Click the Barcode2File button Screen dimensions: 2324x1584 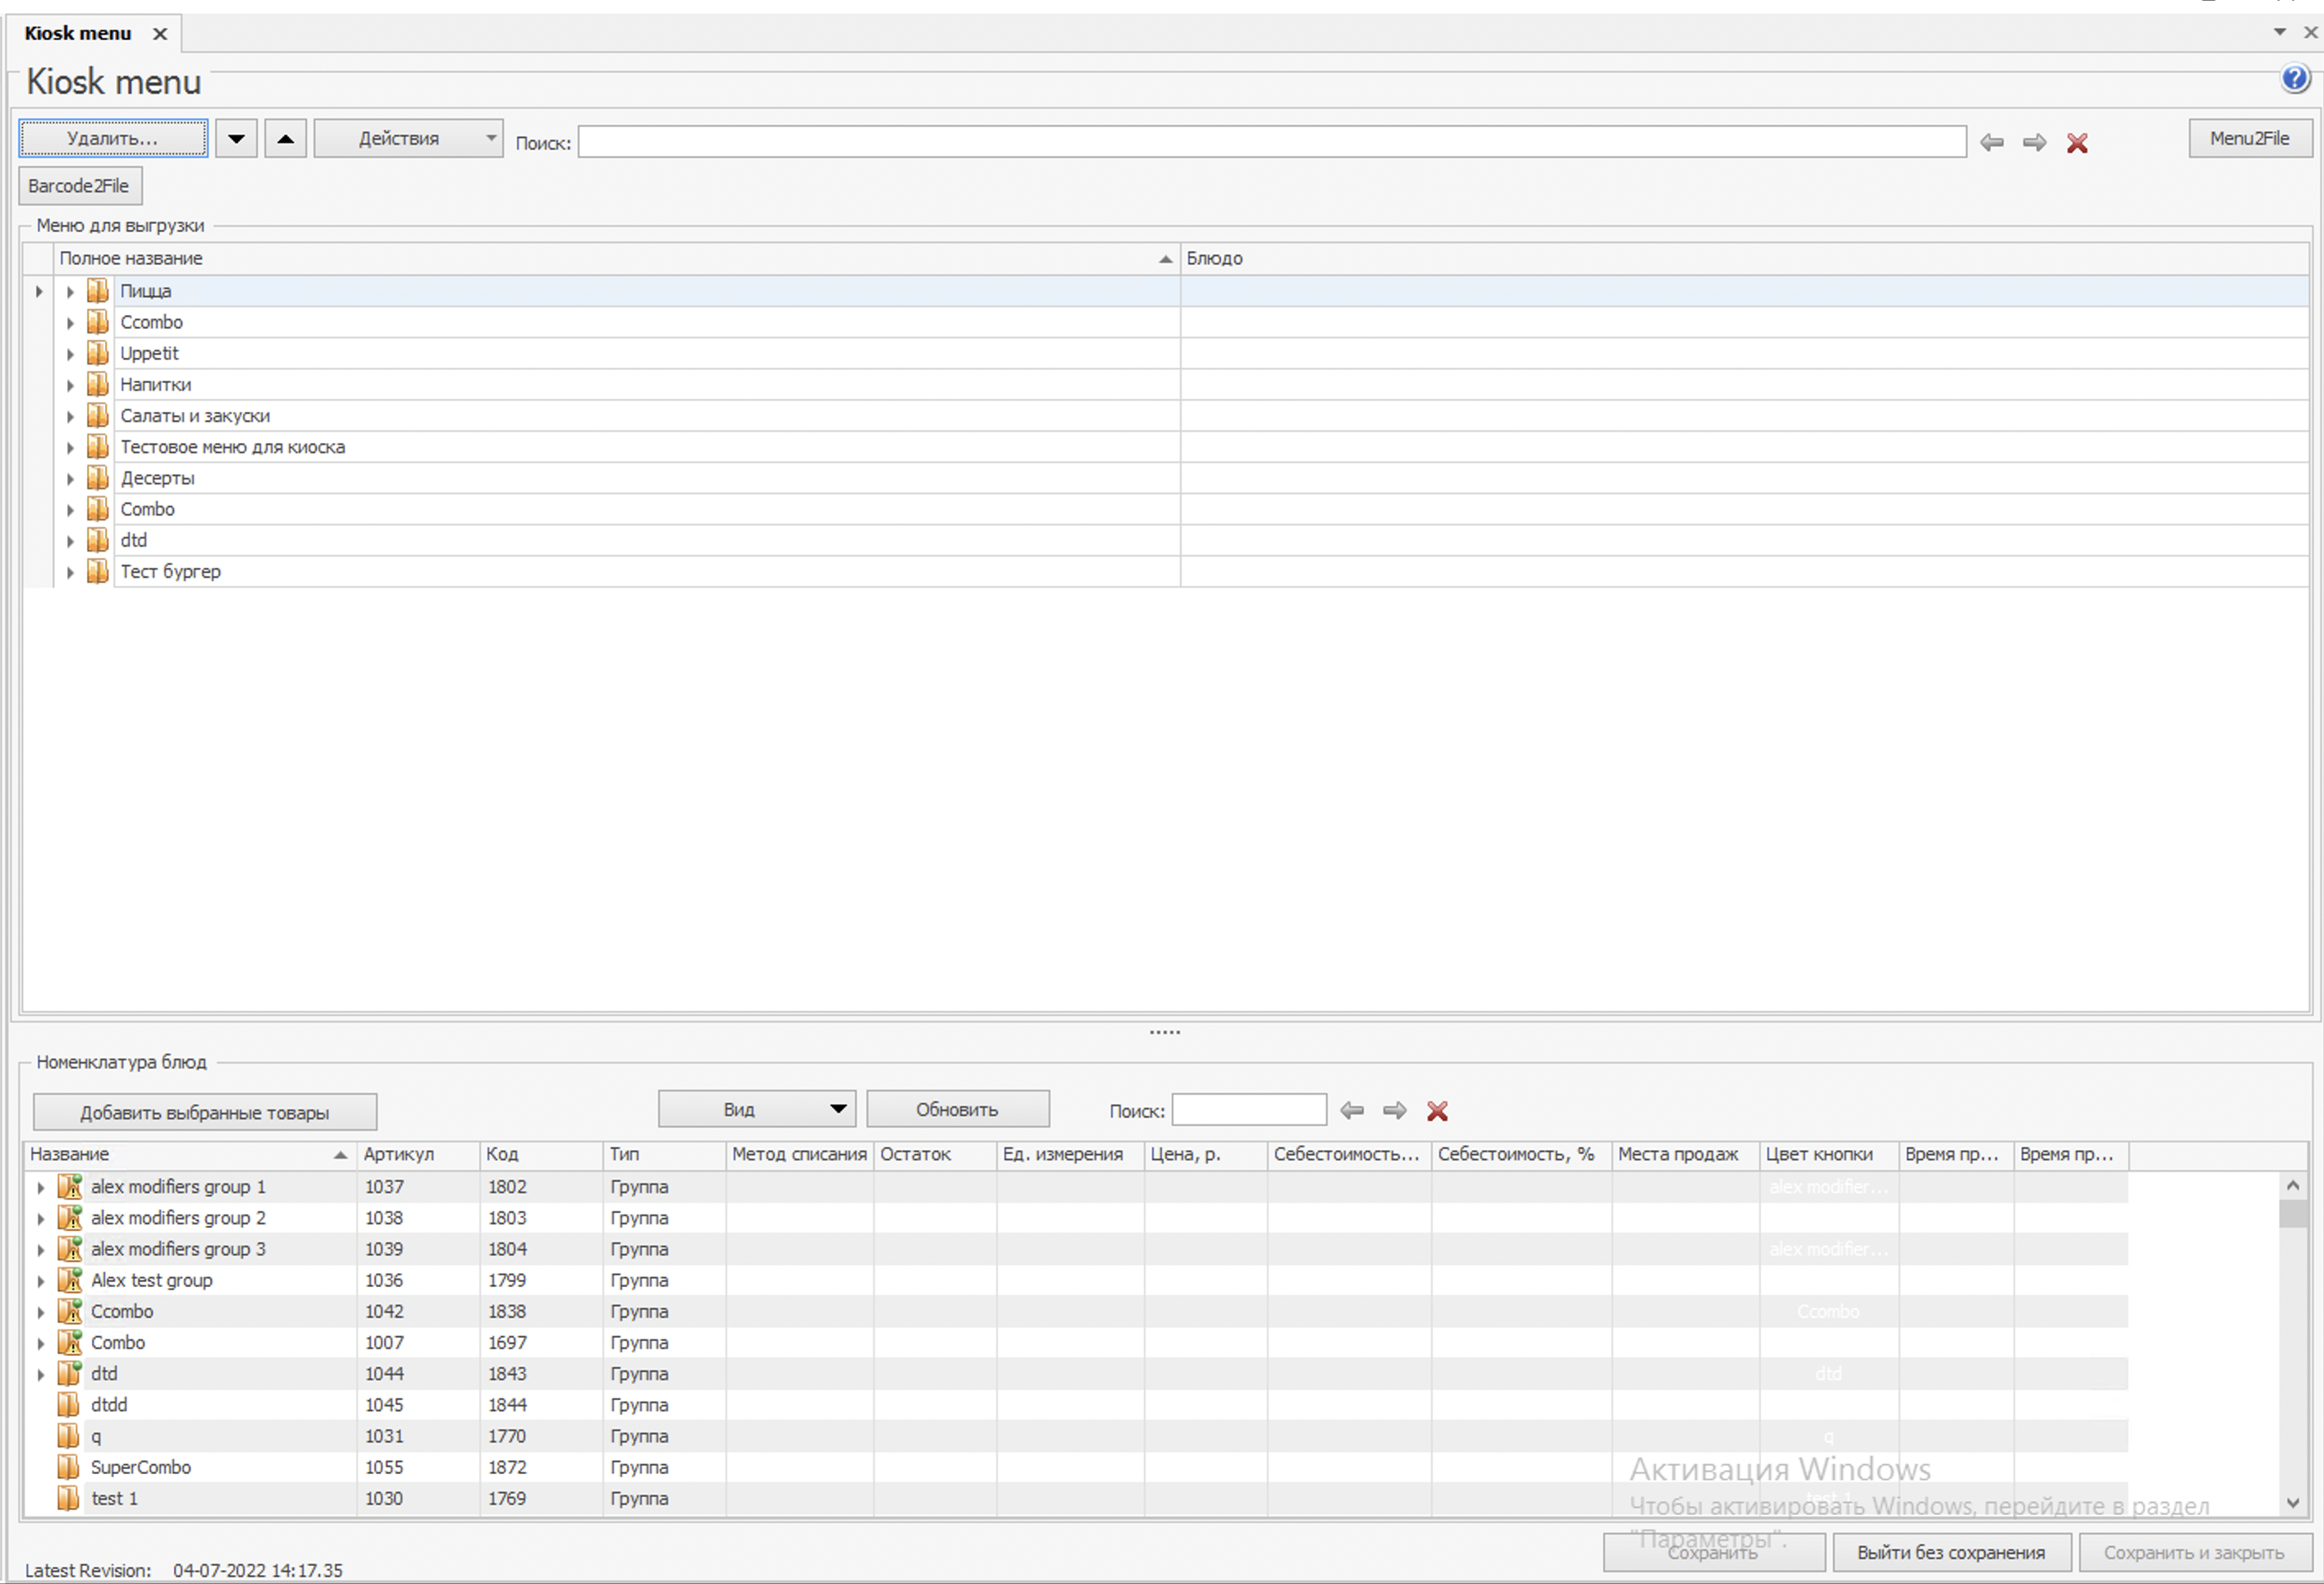(x=80, y=186)
